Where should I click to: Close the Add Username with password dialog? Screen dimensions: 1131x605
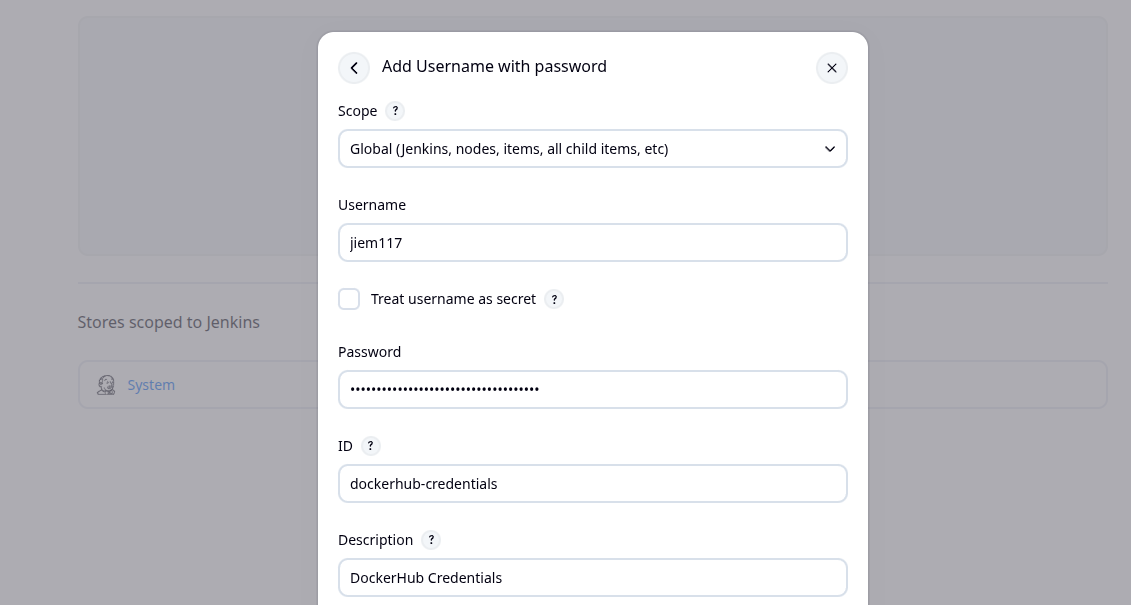[831, 68]
